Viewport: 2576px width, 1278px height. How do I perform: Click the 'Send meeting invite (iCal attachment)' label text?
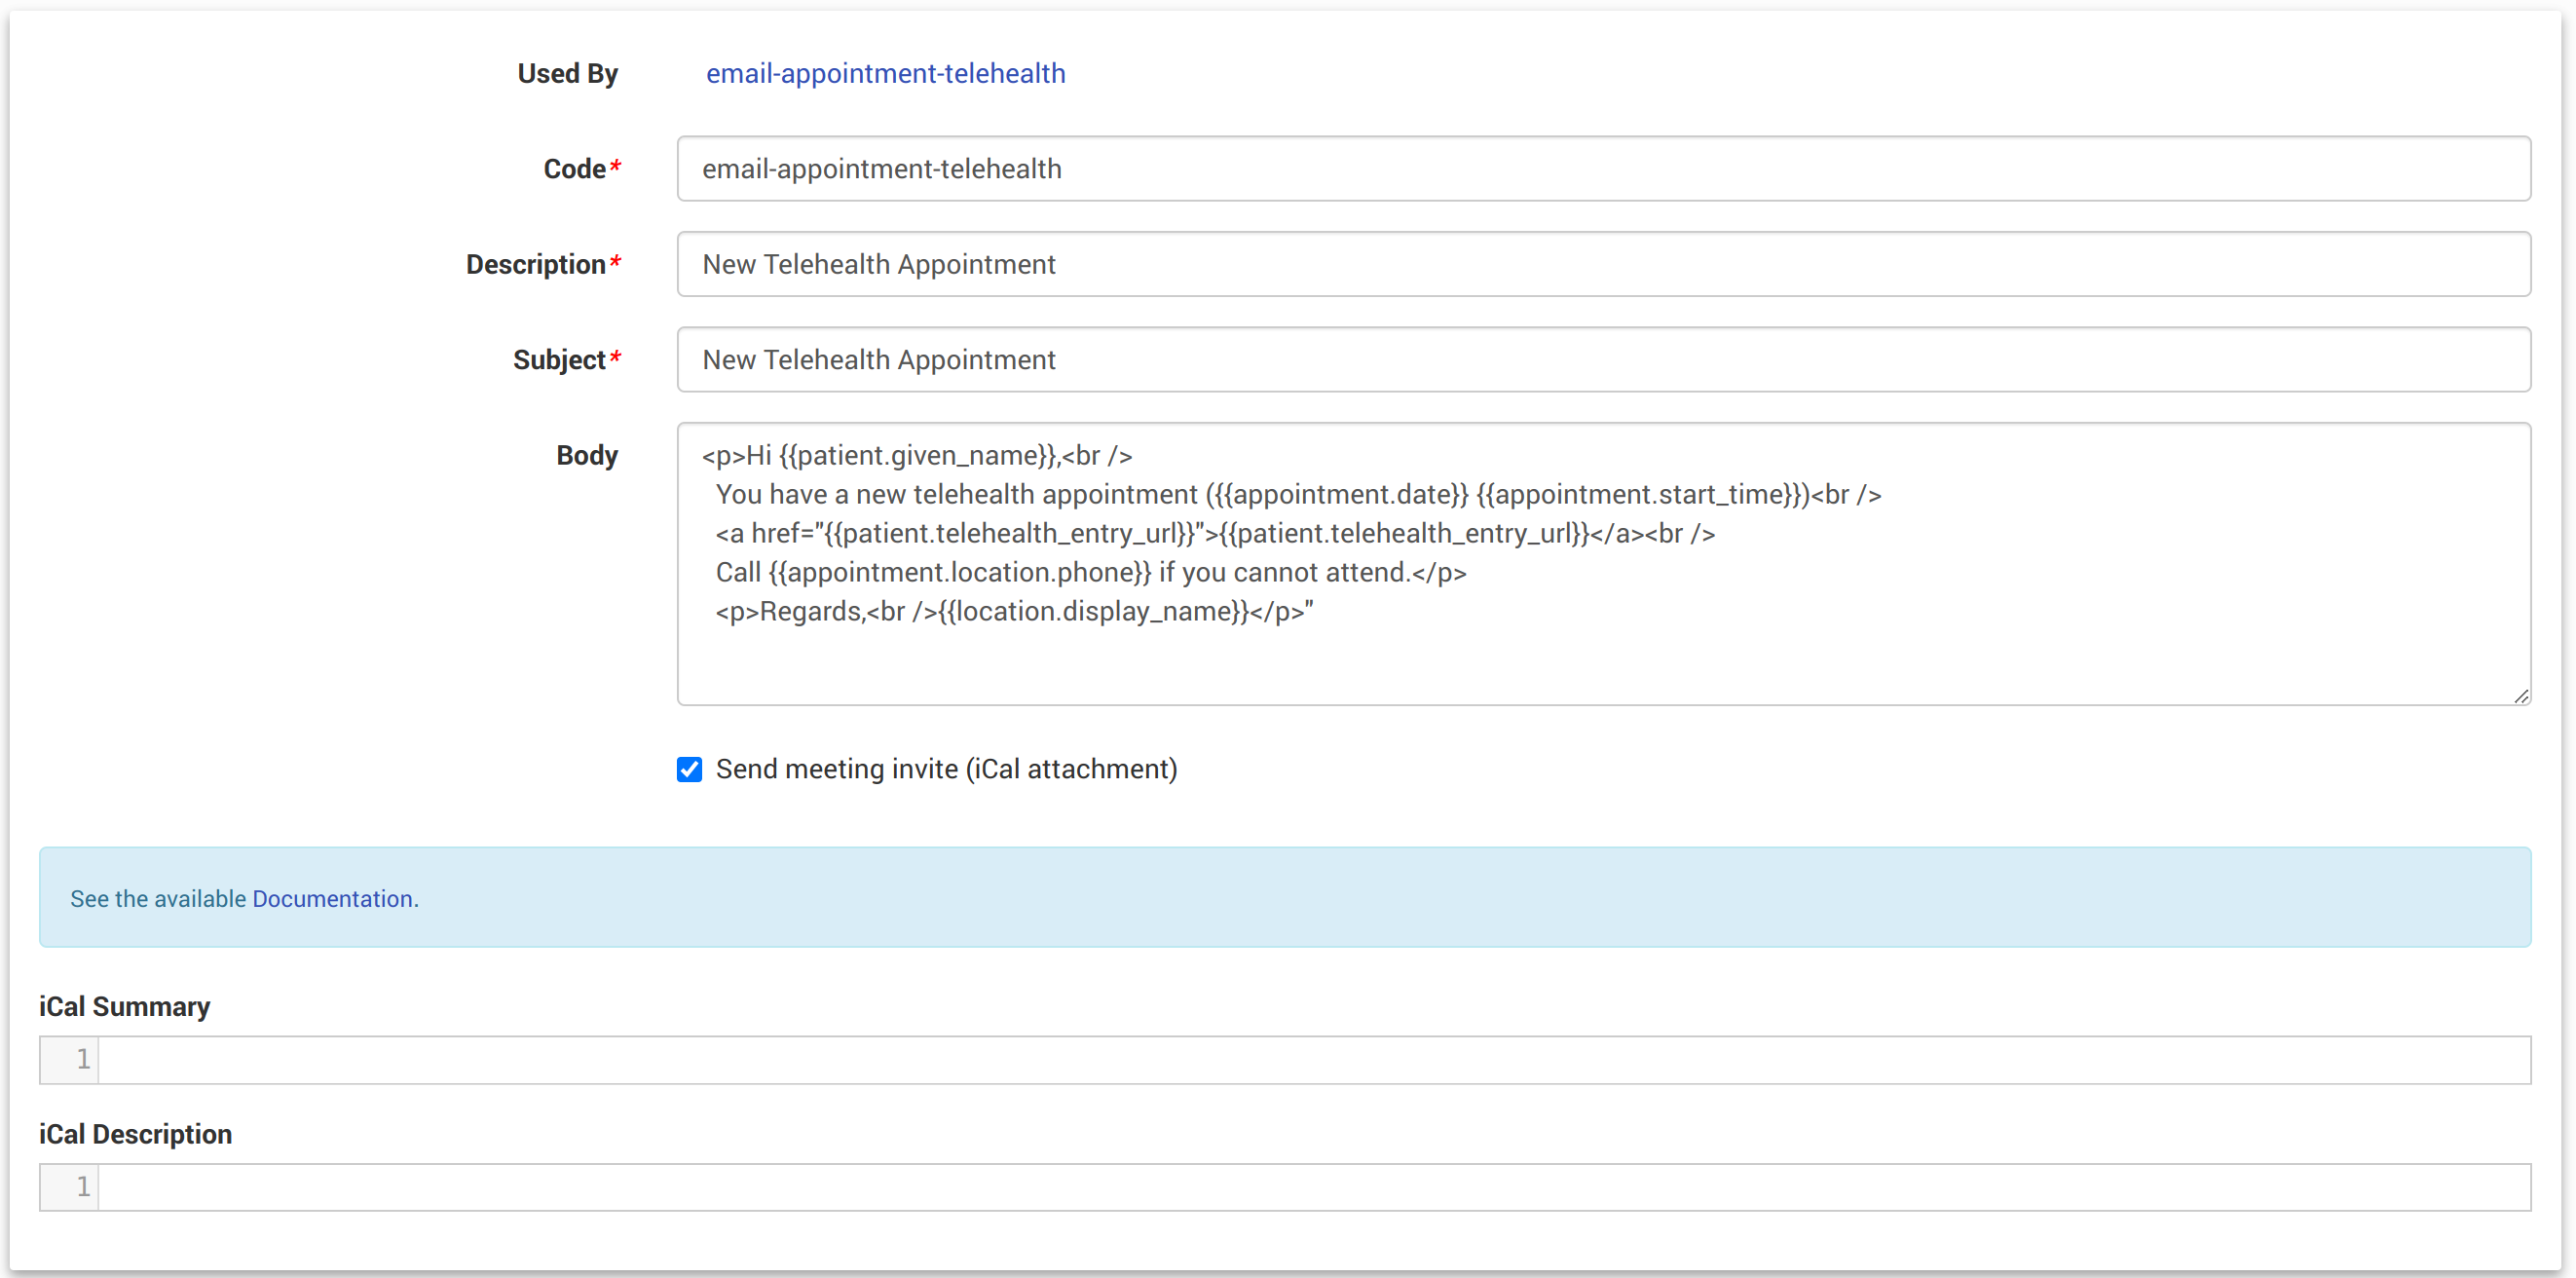(x=946, y=768)
